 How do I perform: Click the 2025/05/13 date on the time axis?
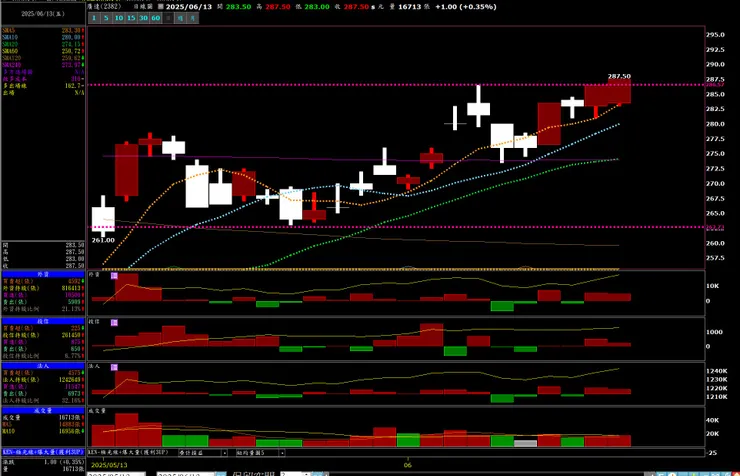point(109,465)
